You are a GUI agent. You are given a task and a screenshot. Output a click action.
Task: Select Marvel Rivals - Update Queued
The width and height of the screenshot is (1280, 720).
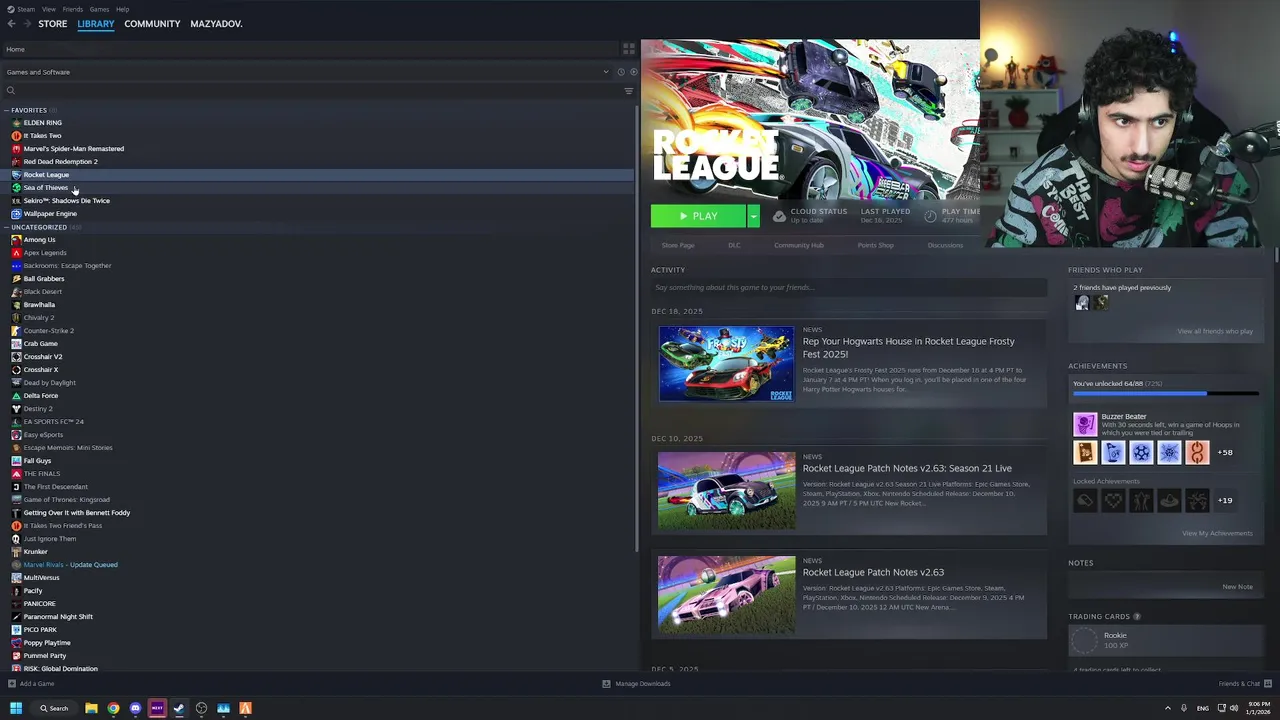coord(70,565)
